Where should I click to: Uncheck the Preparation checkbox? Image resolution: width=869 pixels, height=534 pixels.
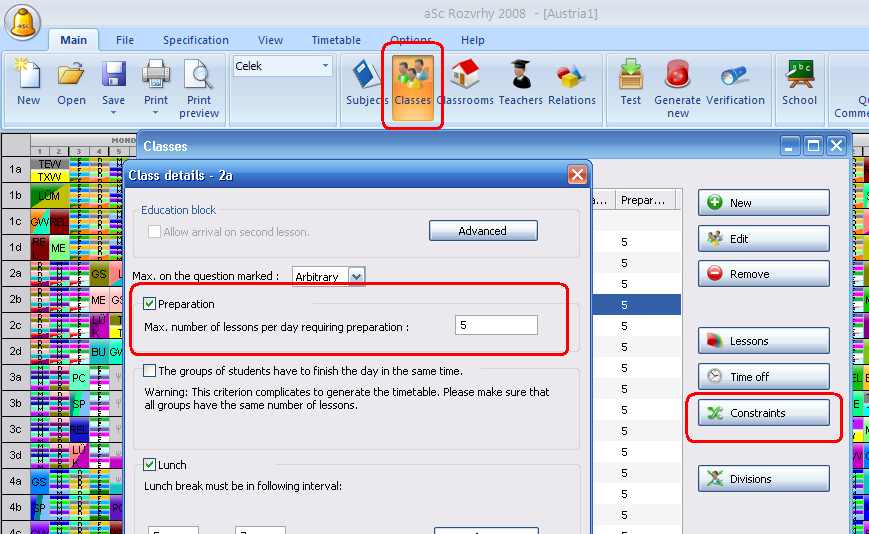tap(150, 304)
